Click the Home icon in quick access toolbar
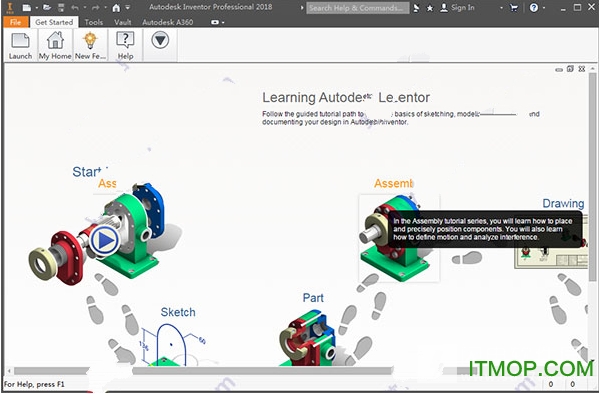 click(116, 8)
